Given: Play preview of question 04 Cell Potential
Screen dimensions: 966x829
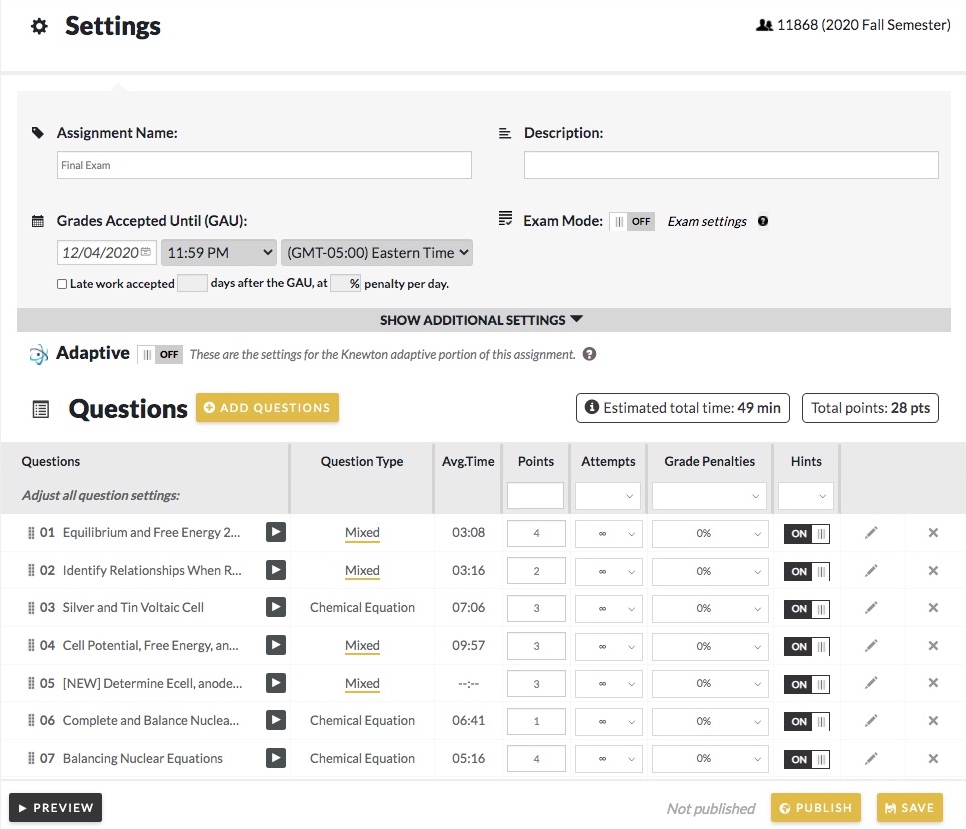Looking at the screenshot, I should 275,645.
